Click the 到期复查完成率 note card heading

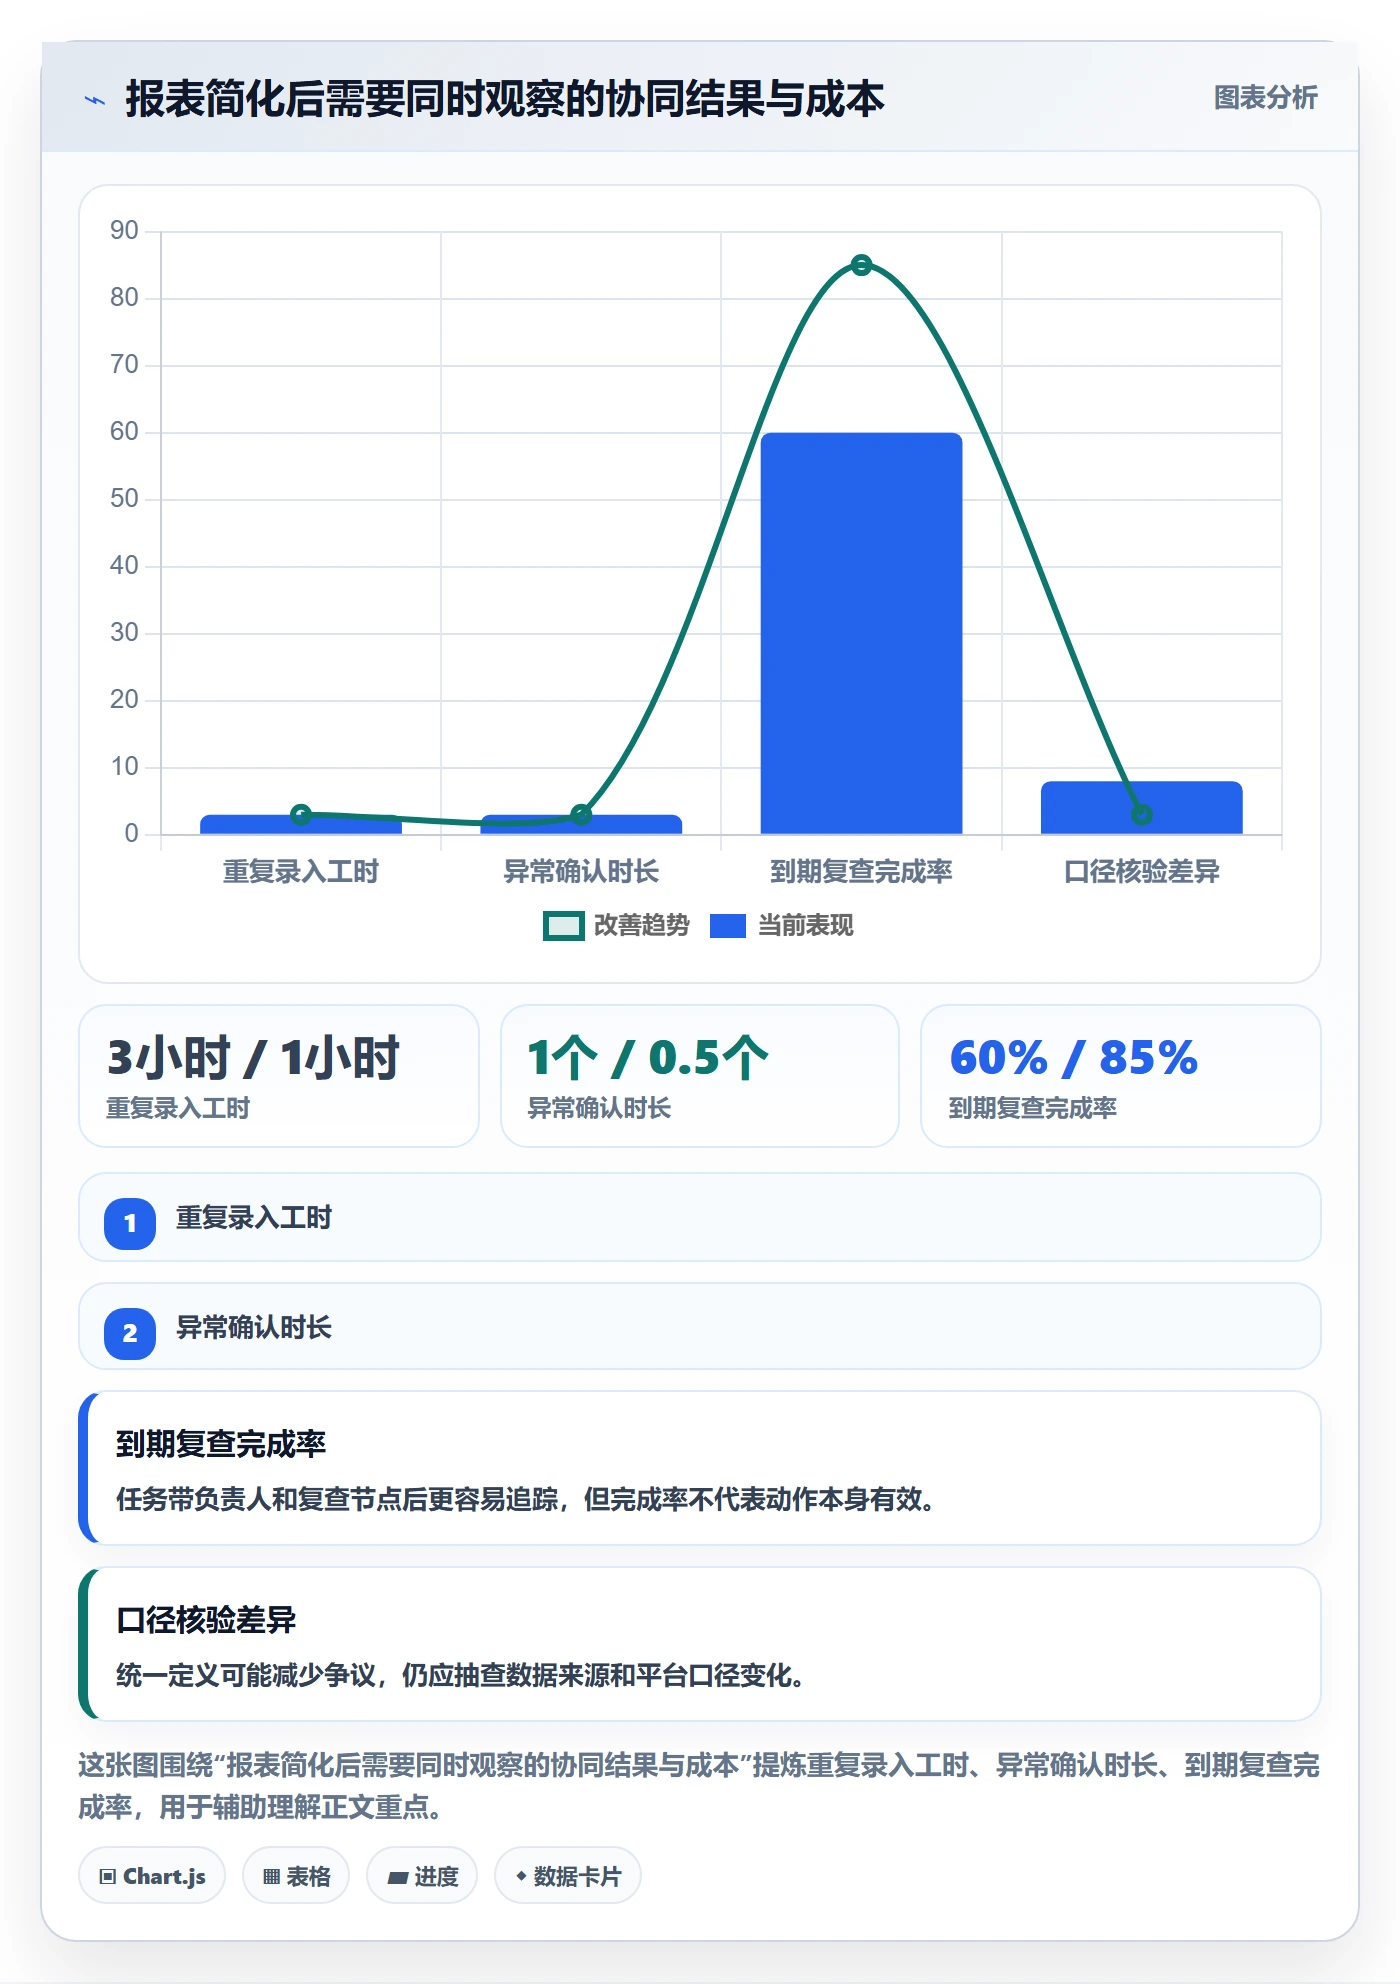pos(221,1444)
